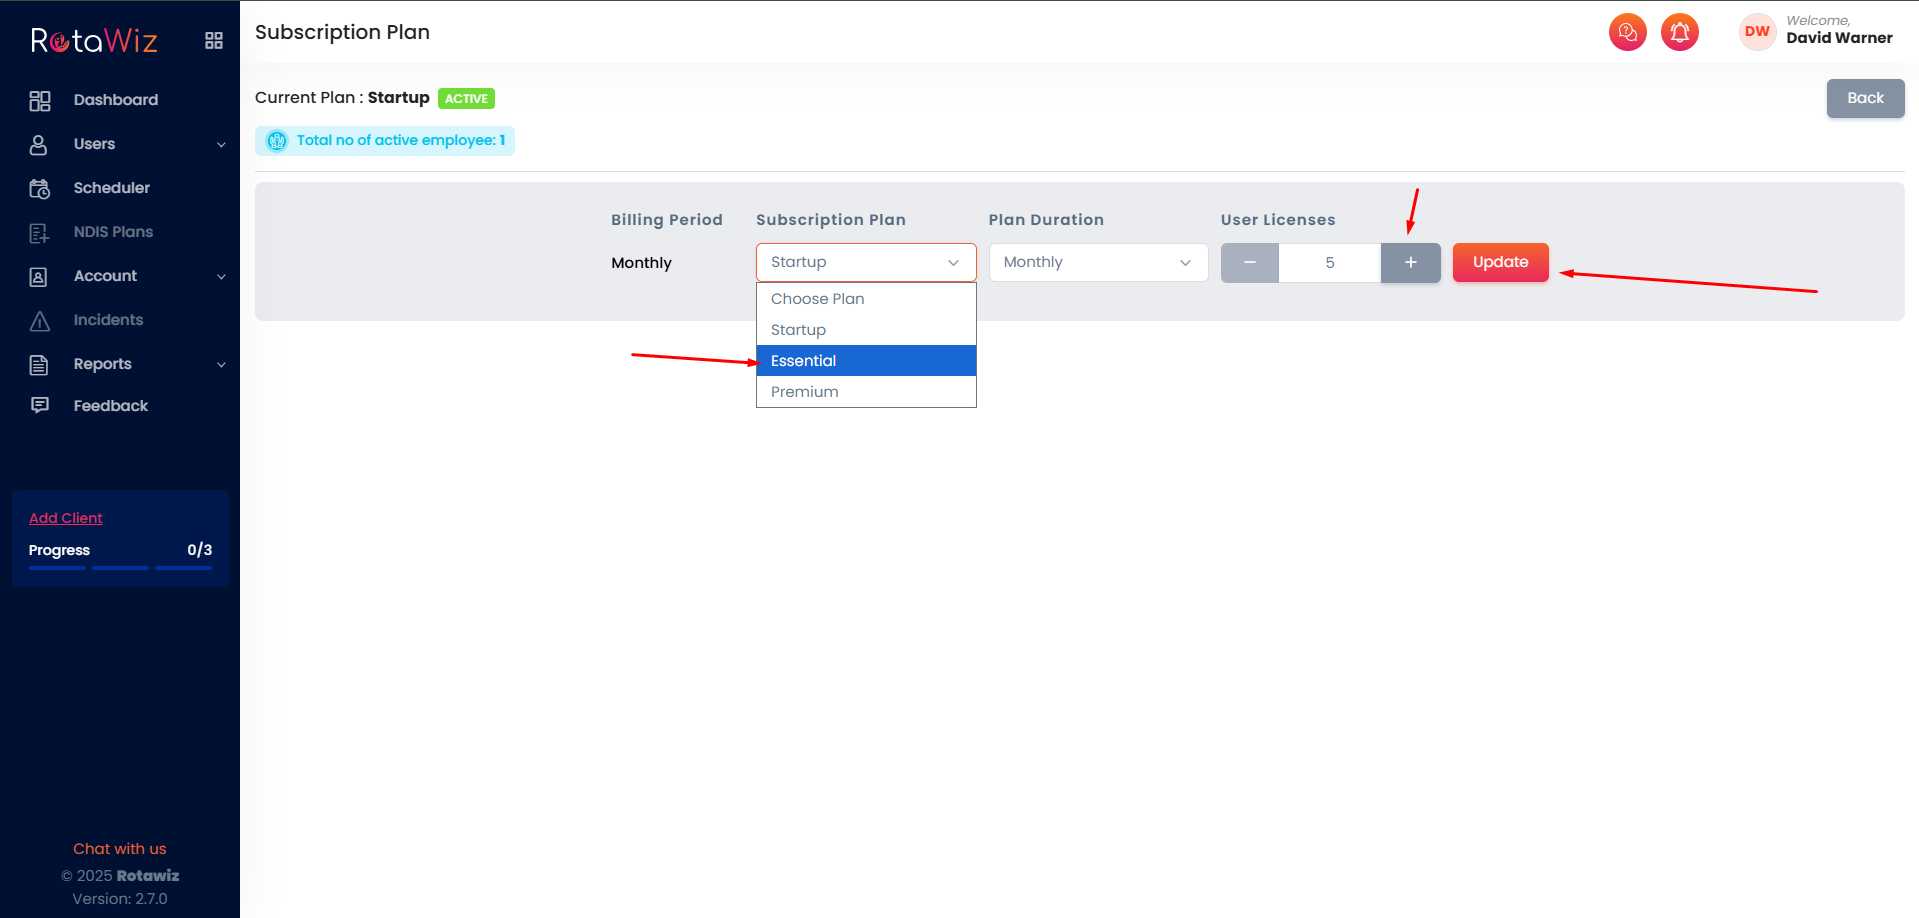The height and width of the screenshot is (918, 1919).
Task: Open Dashboard from the sidebar
Action: coord(115,100)
